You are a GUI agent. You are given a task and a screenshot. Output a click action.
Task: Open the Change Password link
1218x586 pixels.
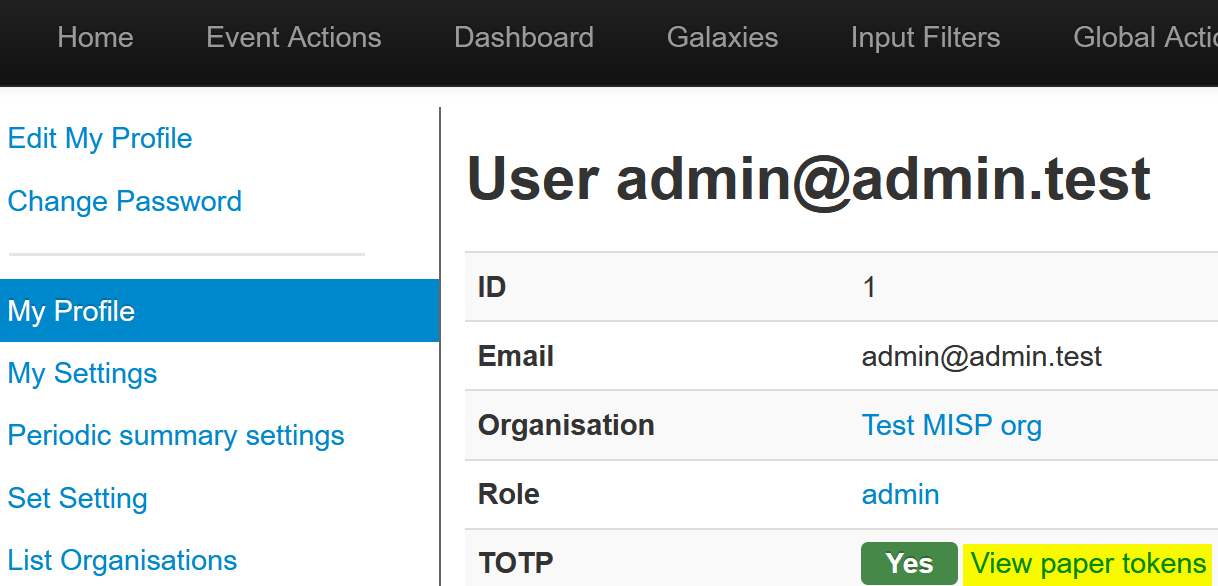point(124,201)
